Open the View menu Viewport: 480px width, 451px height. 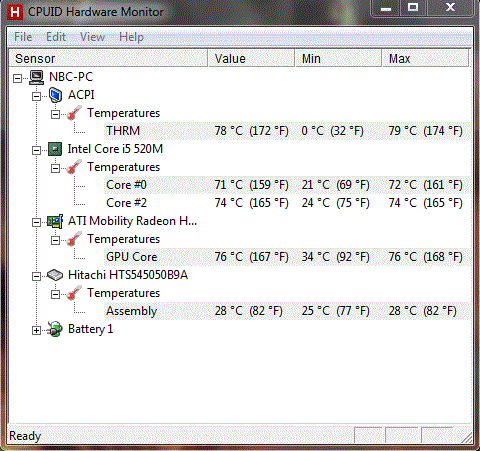(92, 37)
